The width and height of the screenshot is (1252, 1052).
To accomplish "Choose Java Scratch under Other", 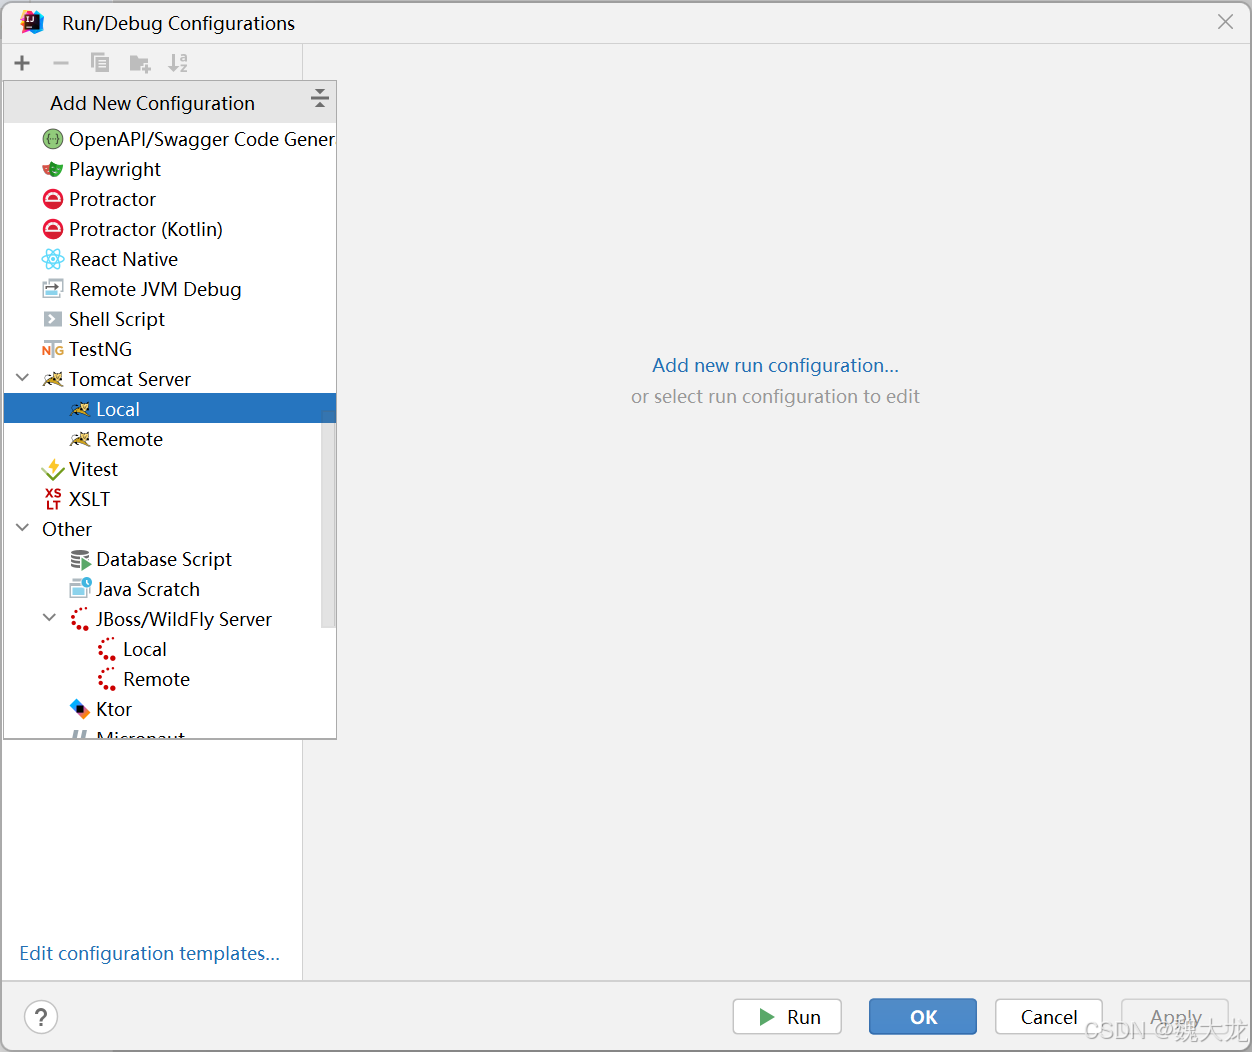I will 170,589.
